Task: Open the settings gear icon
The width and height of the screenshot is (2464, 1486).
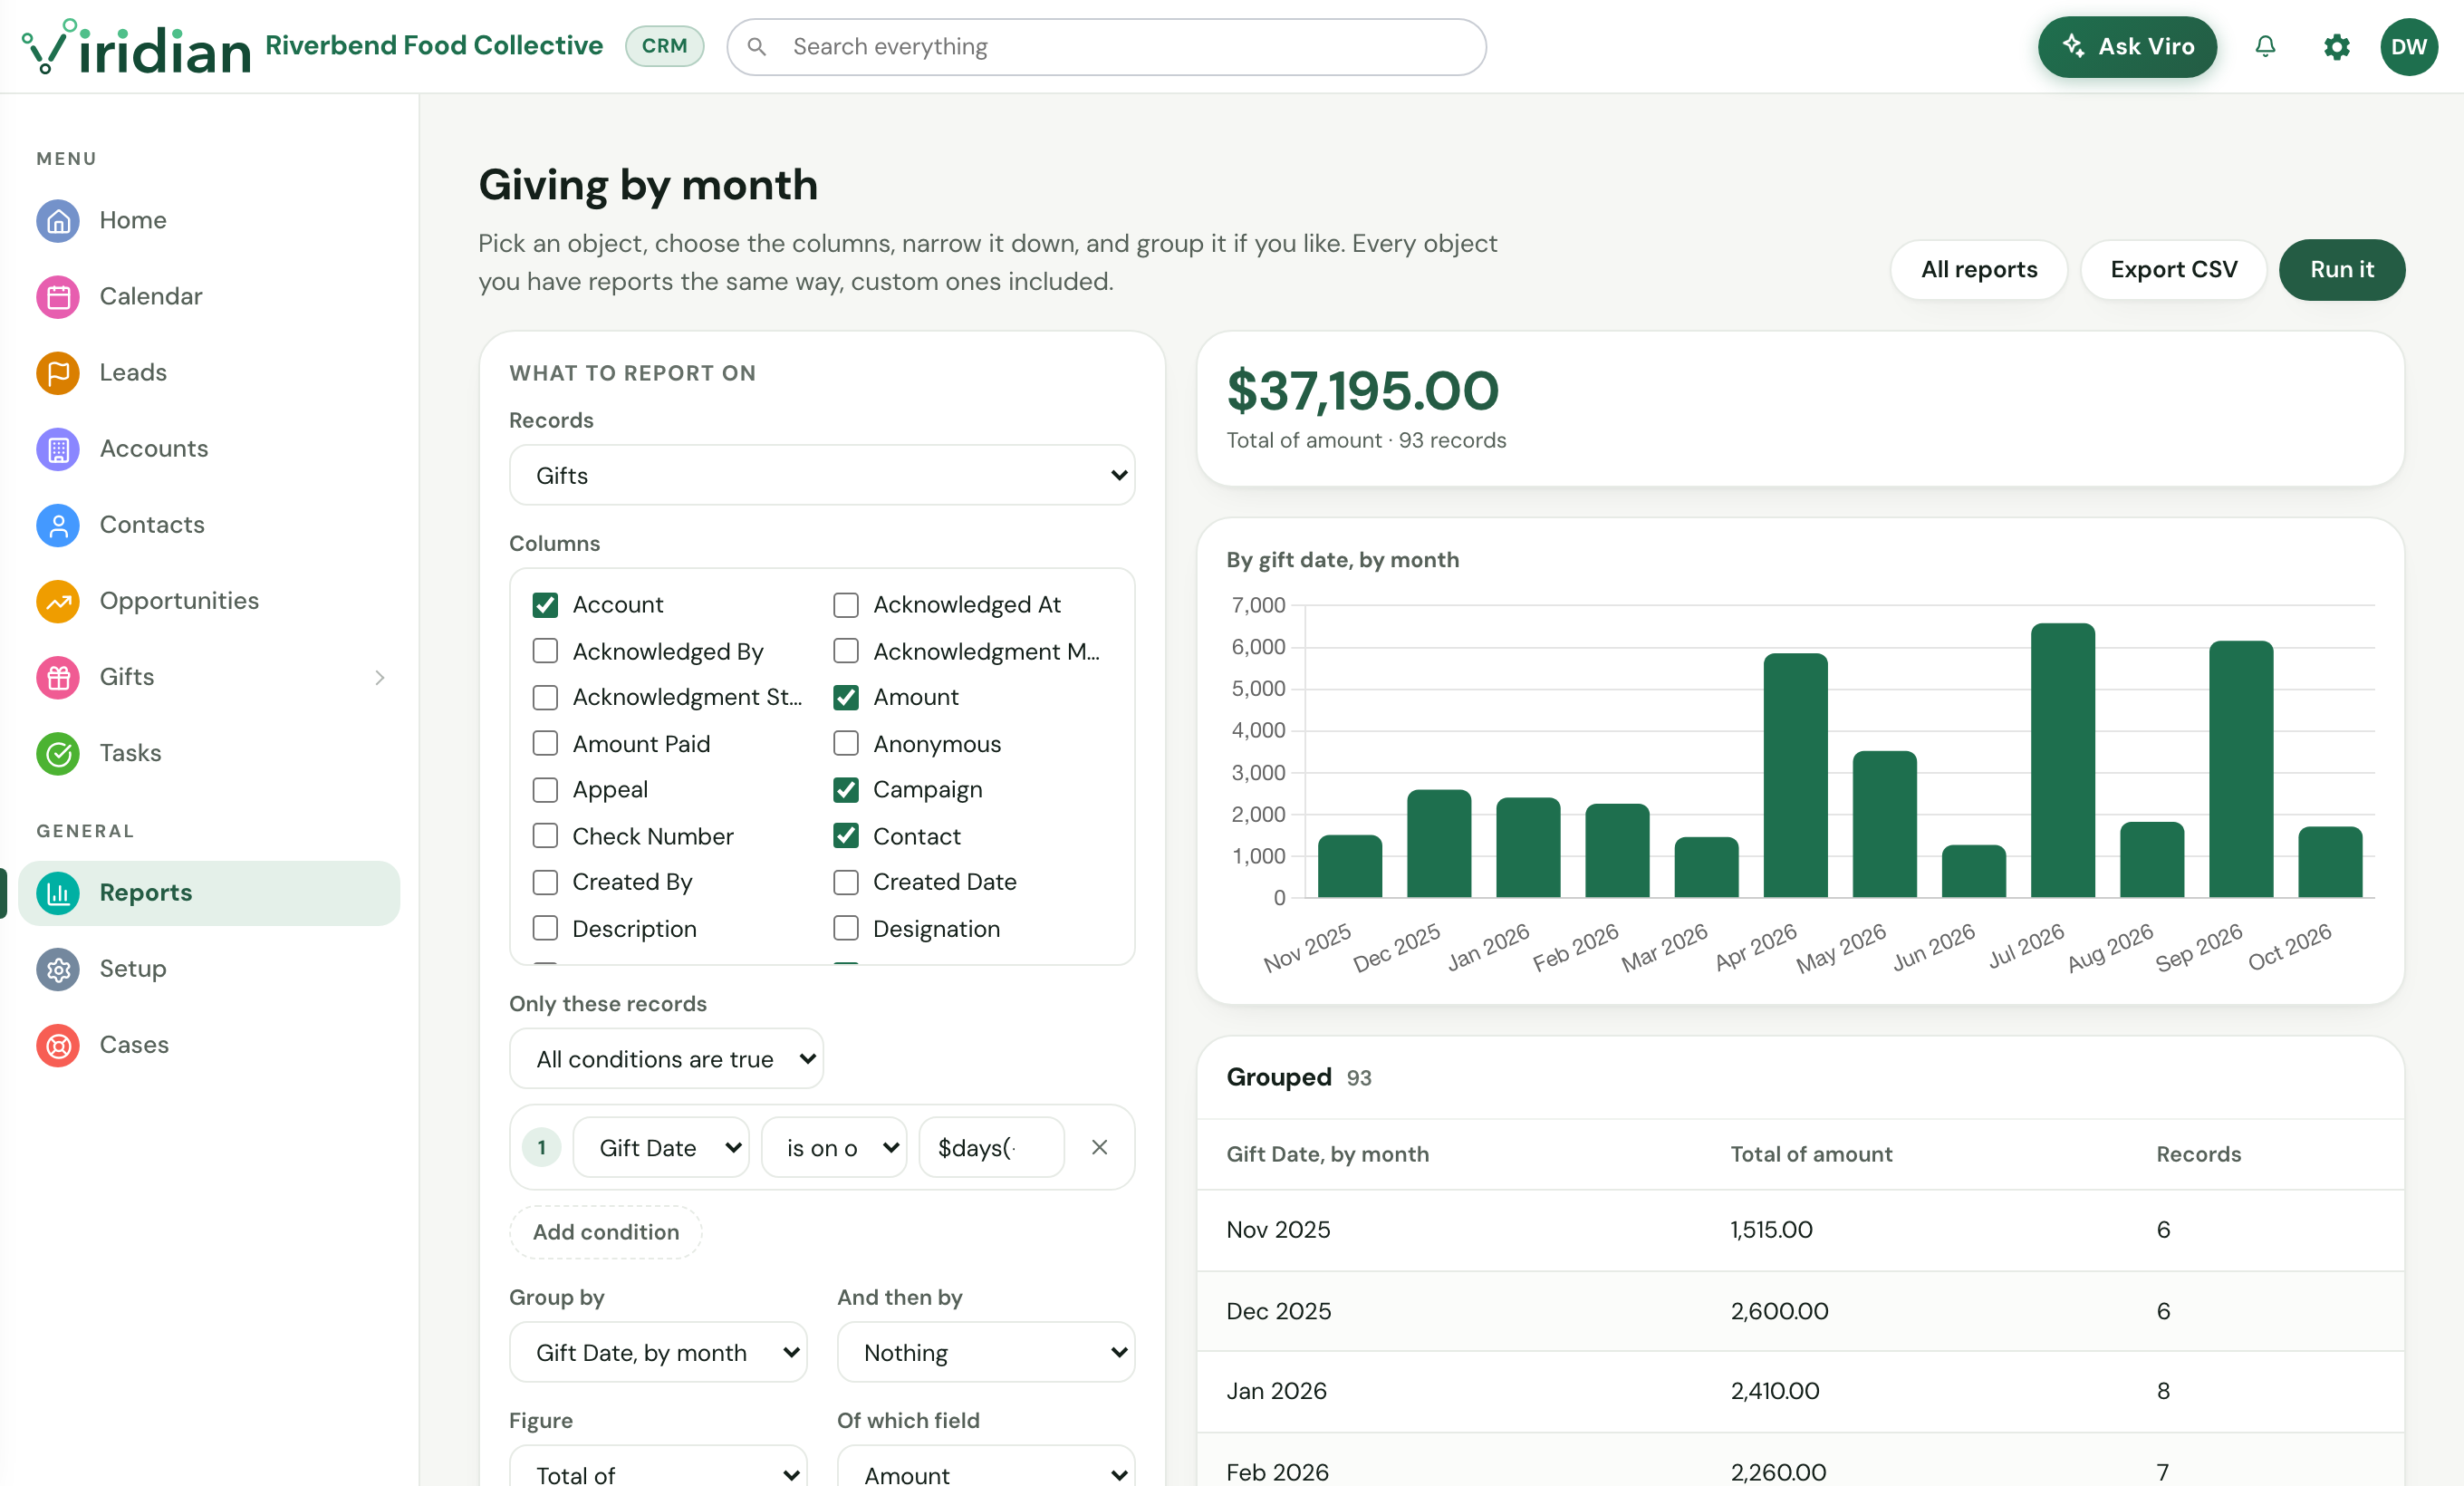Action: 2336,47
